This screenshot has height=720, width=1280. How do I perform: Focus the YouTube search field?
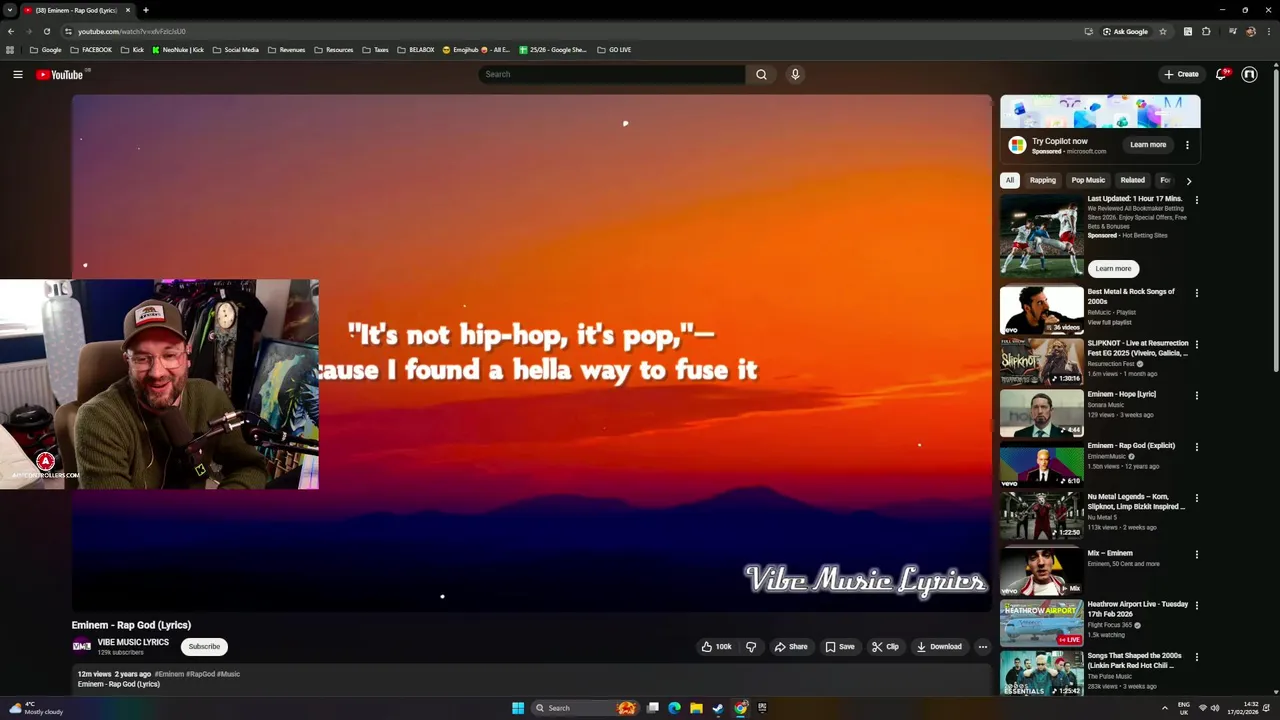click(612, 74)
